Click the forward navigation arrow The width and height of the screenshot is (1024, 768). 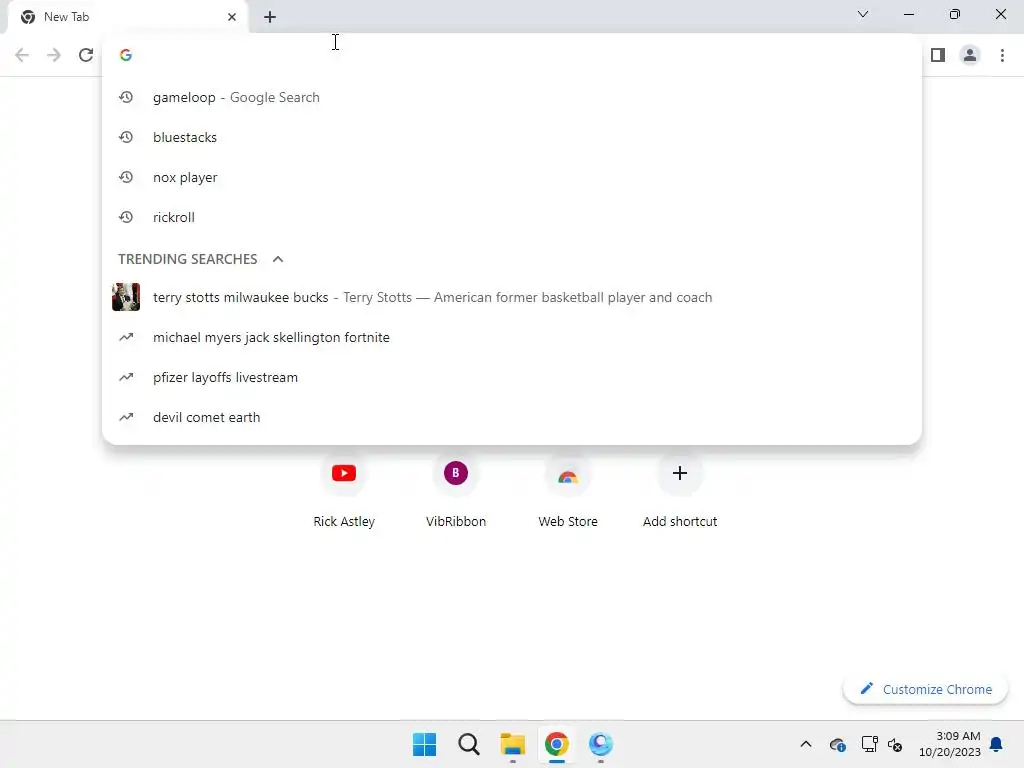click(54, 55)
